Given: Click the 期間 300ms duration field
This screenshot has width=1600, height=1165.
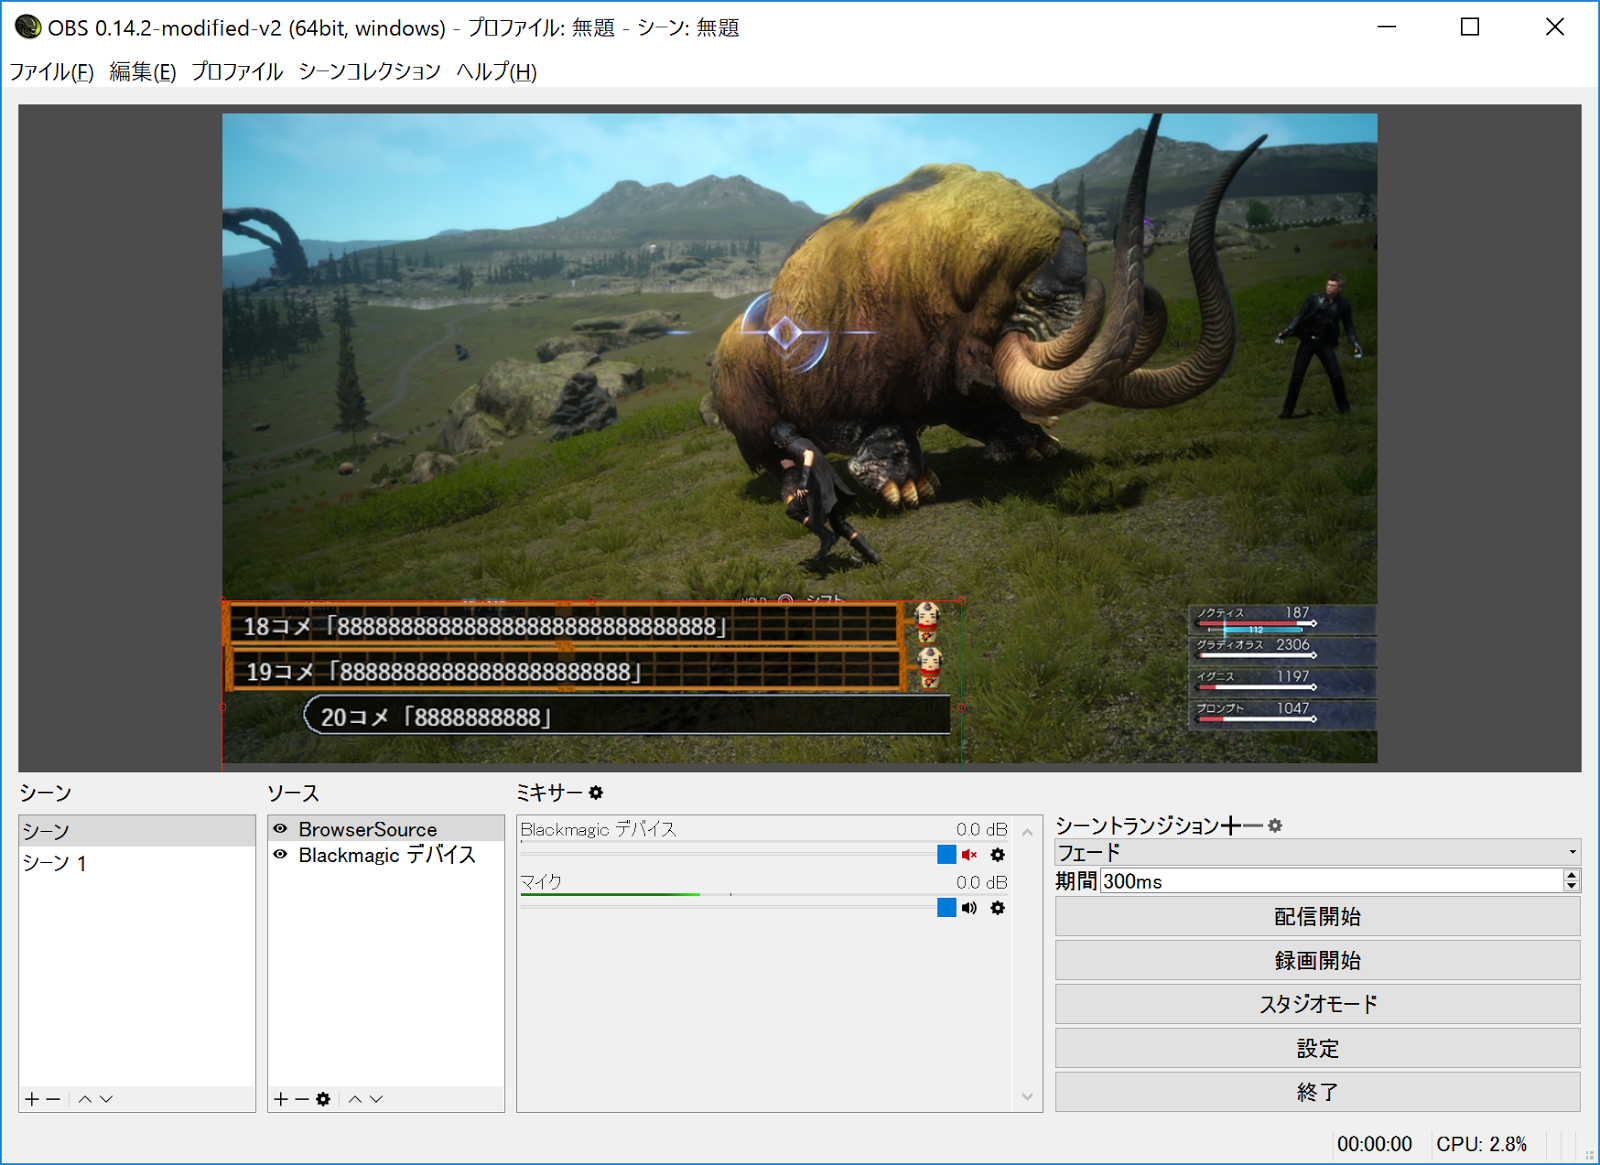Looking at the screenshot, I should [1332, 881].
